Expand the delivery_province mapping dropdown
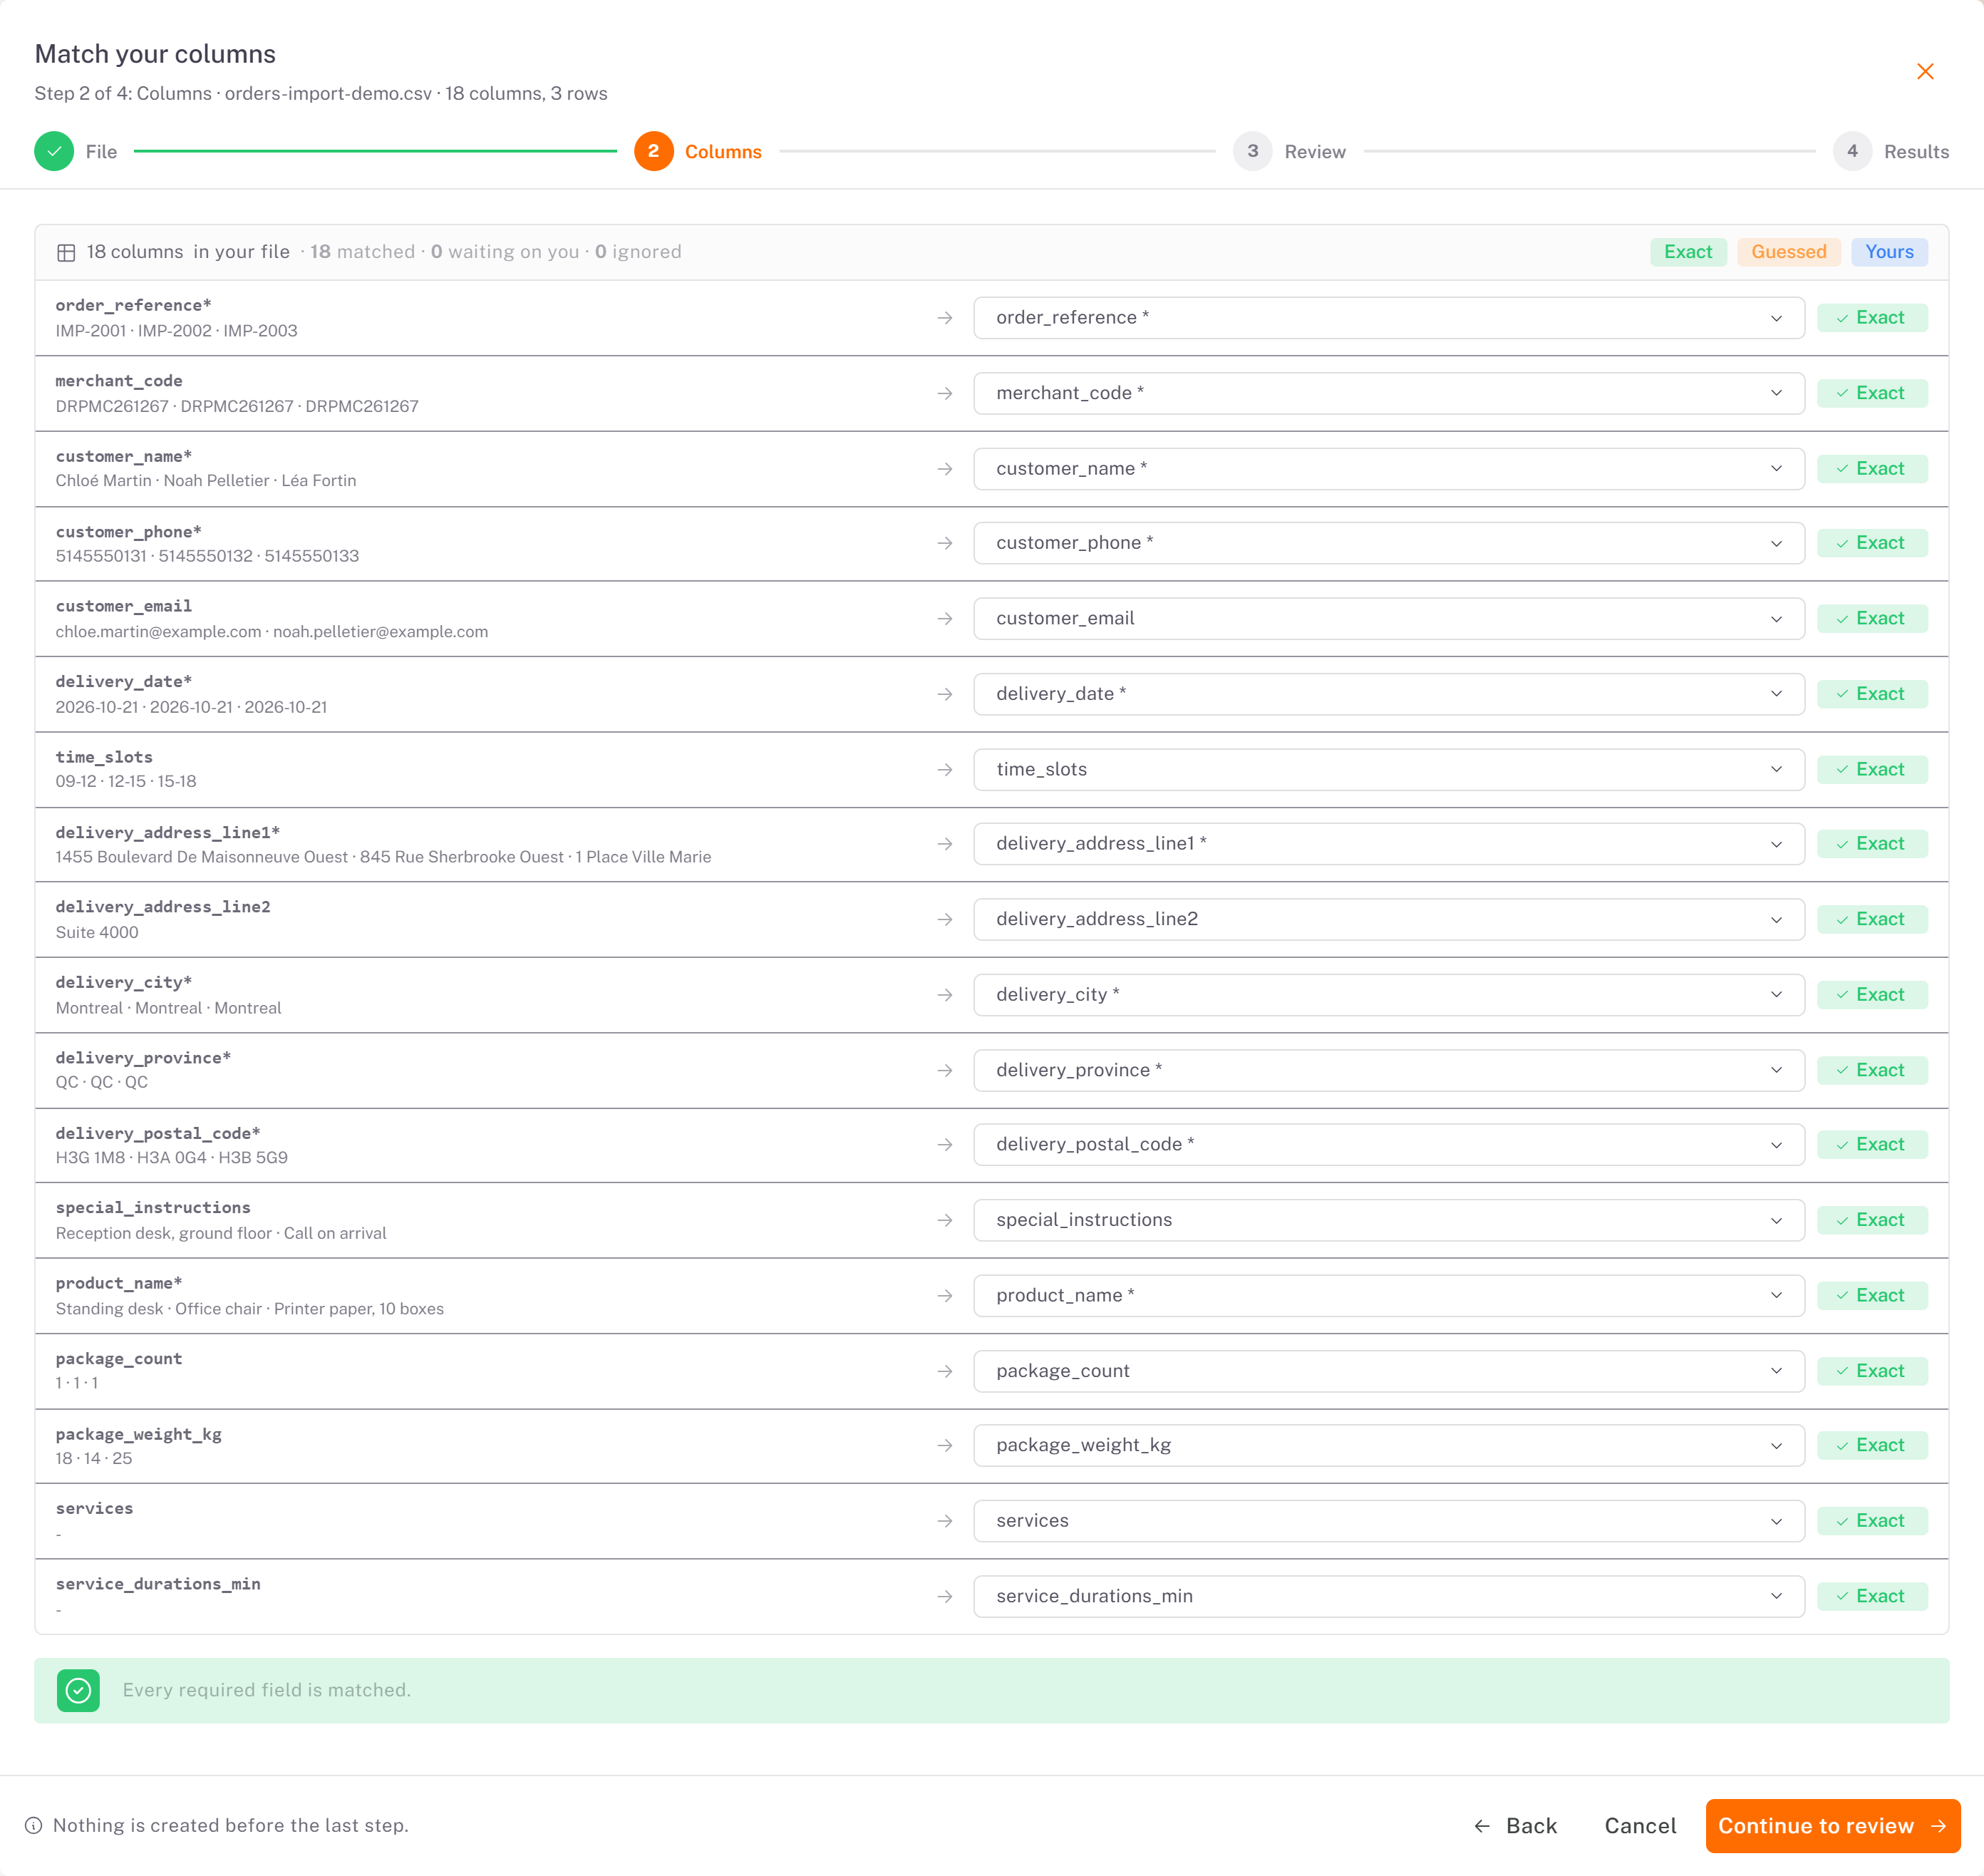This screenshot has height=1876, width=1984. click(1389, 1070)
